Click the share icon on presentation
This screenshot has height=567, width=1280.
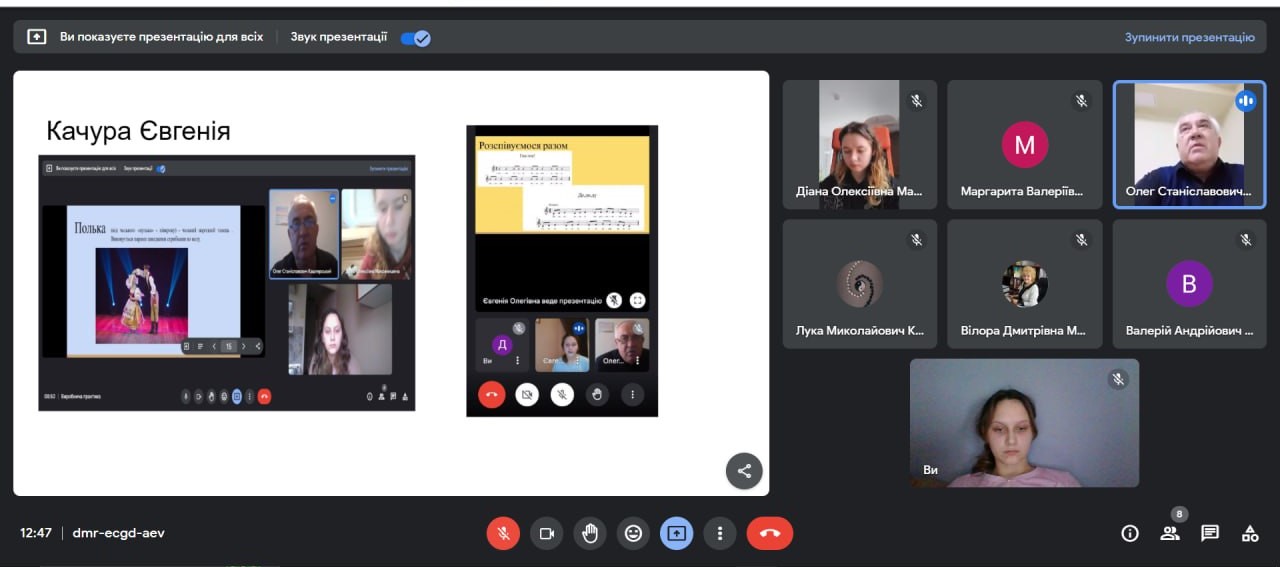pos(744,471)
